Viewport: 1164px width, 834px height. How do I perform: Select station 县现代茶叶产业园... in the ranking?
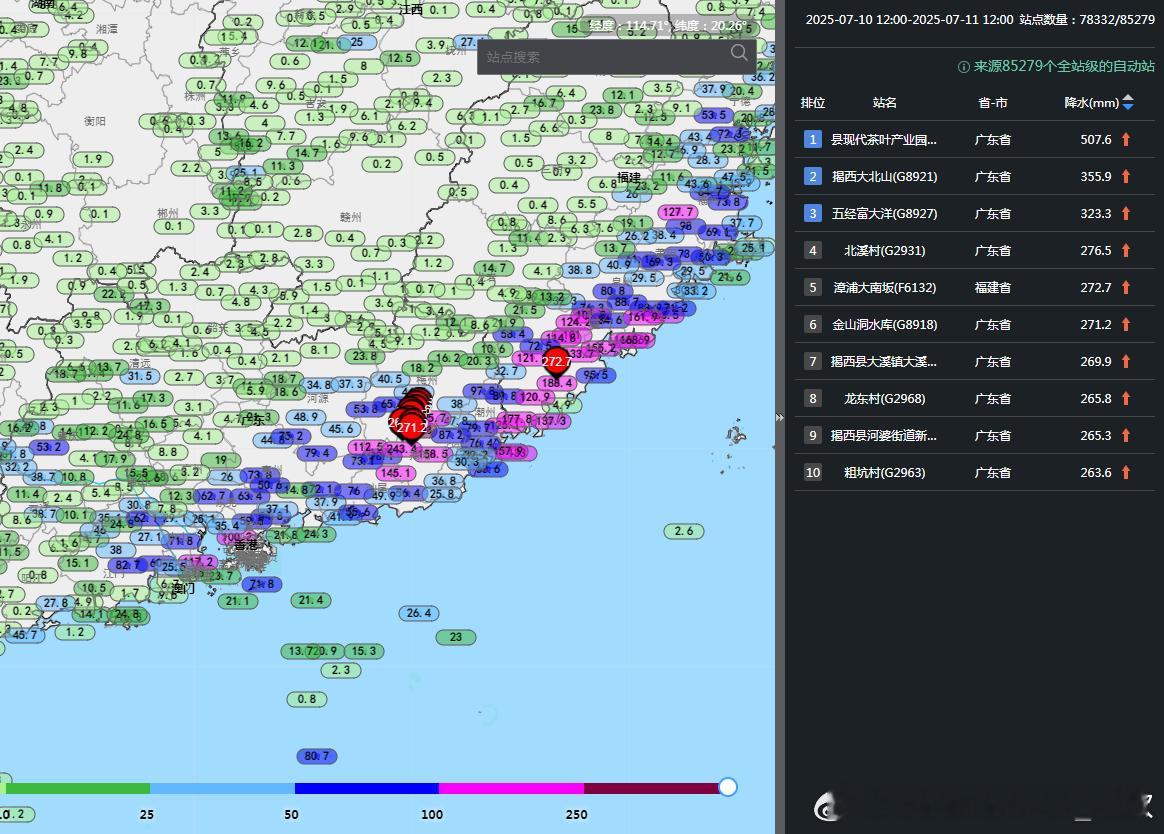click(x=883, y=140)
